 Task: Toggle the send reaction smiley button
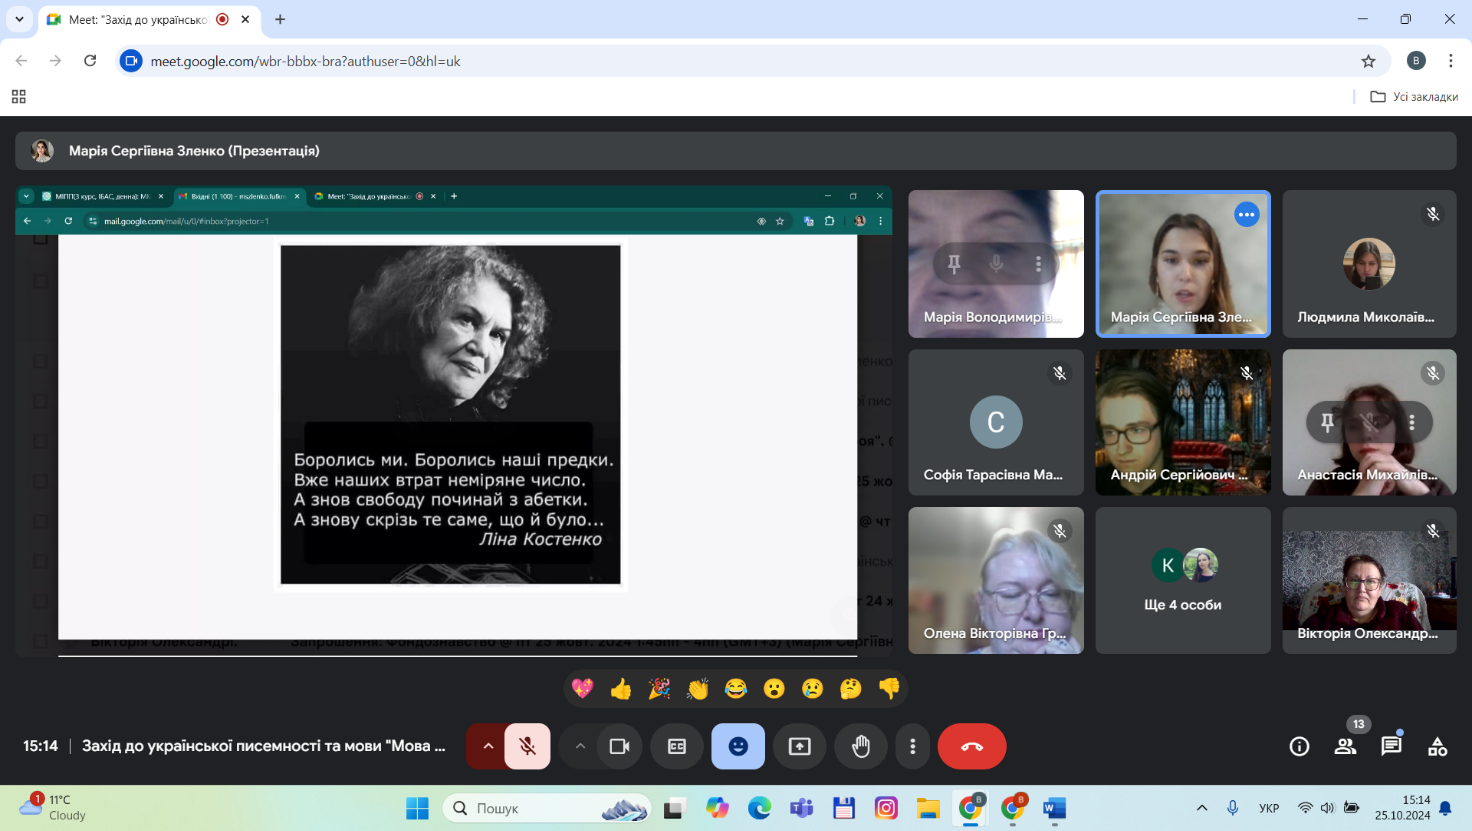point(738,746)
